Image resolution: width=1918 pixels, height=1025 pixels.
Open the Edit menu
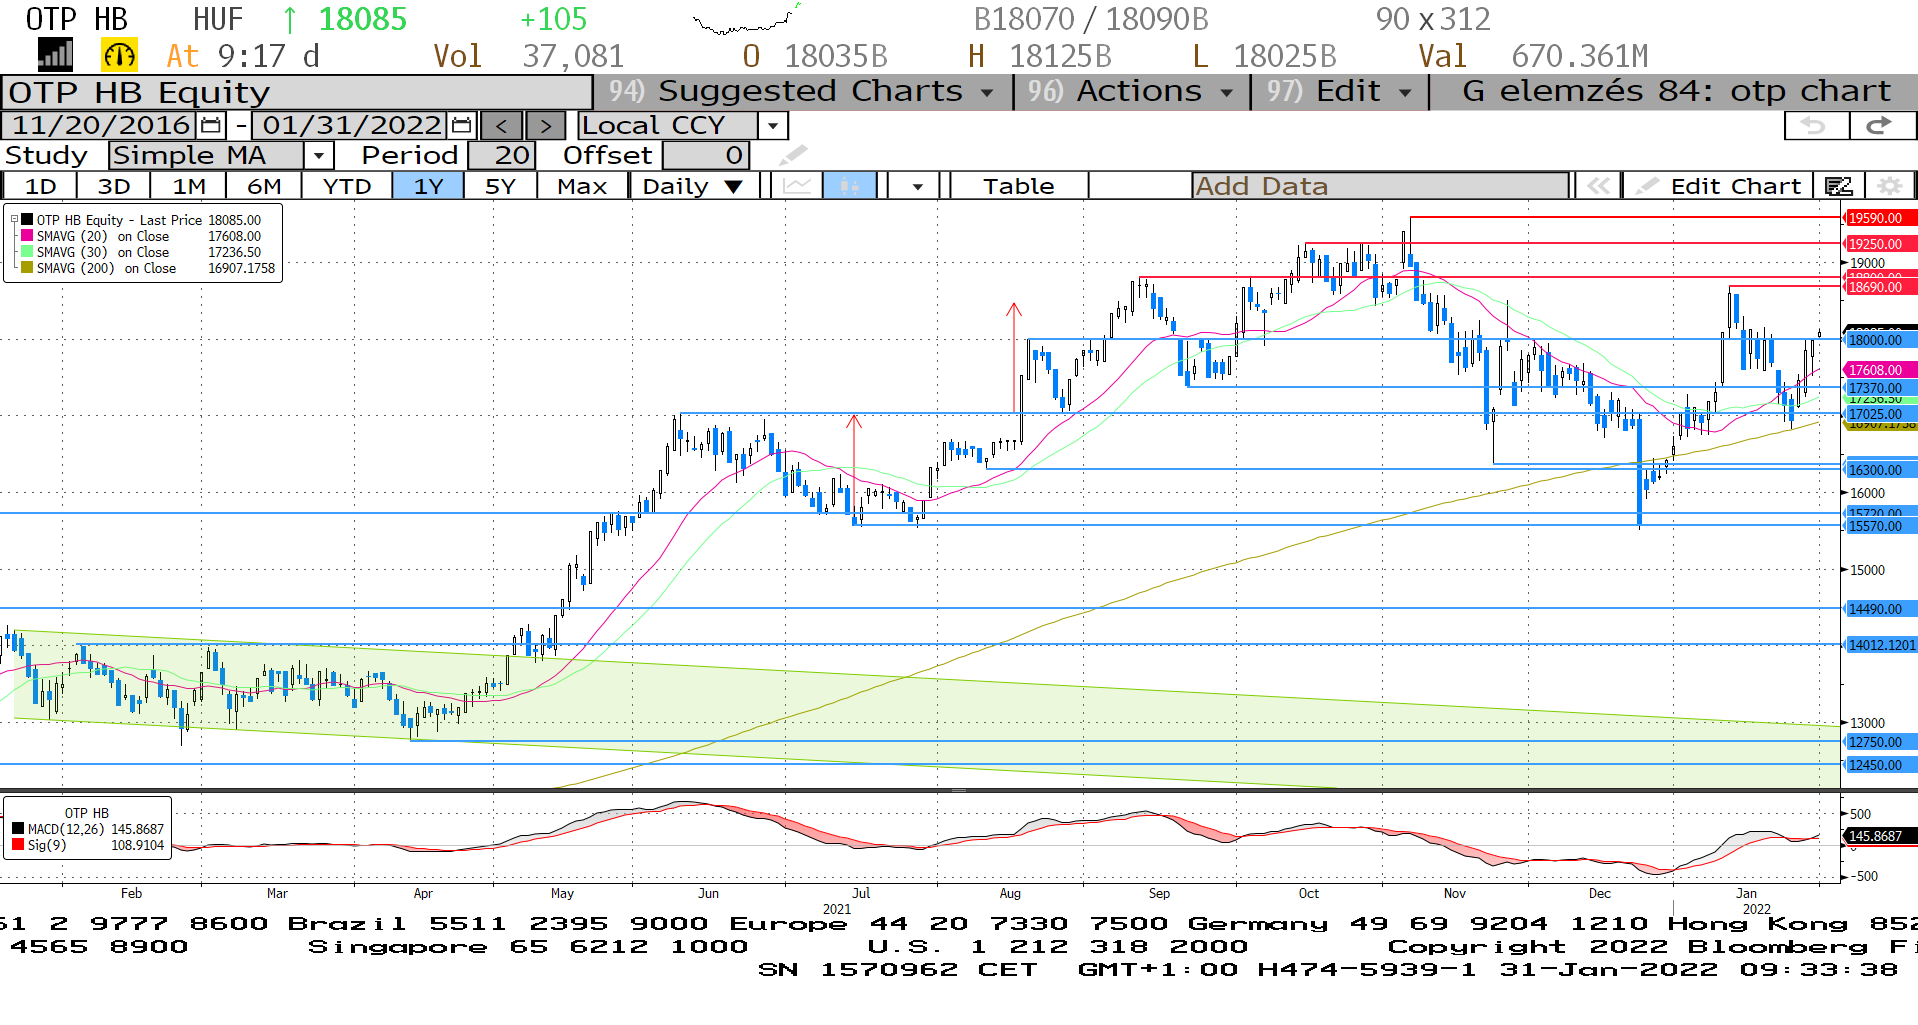tap(1340, 91)
